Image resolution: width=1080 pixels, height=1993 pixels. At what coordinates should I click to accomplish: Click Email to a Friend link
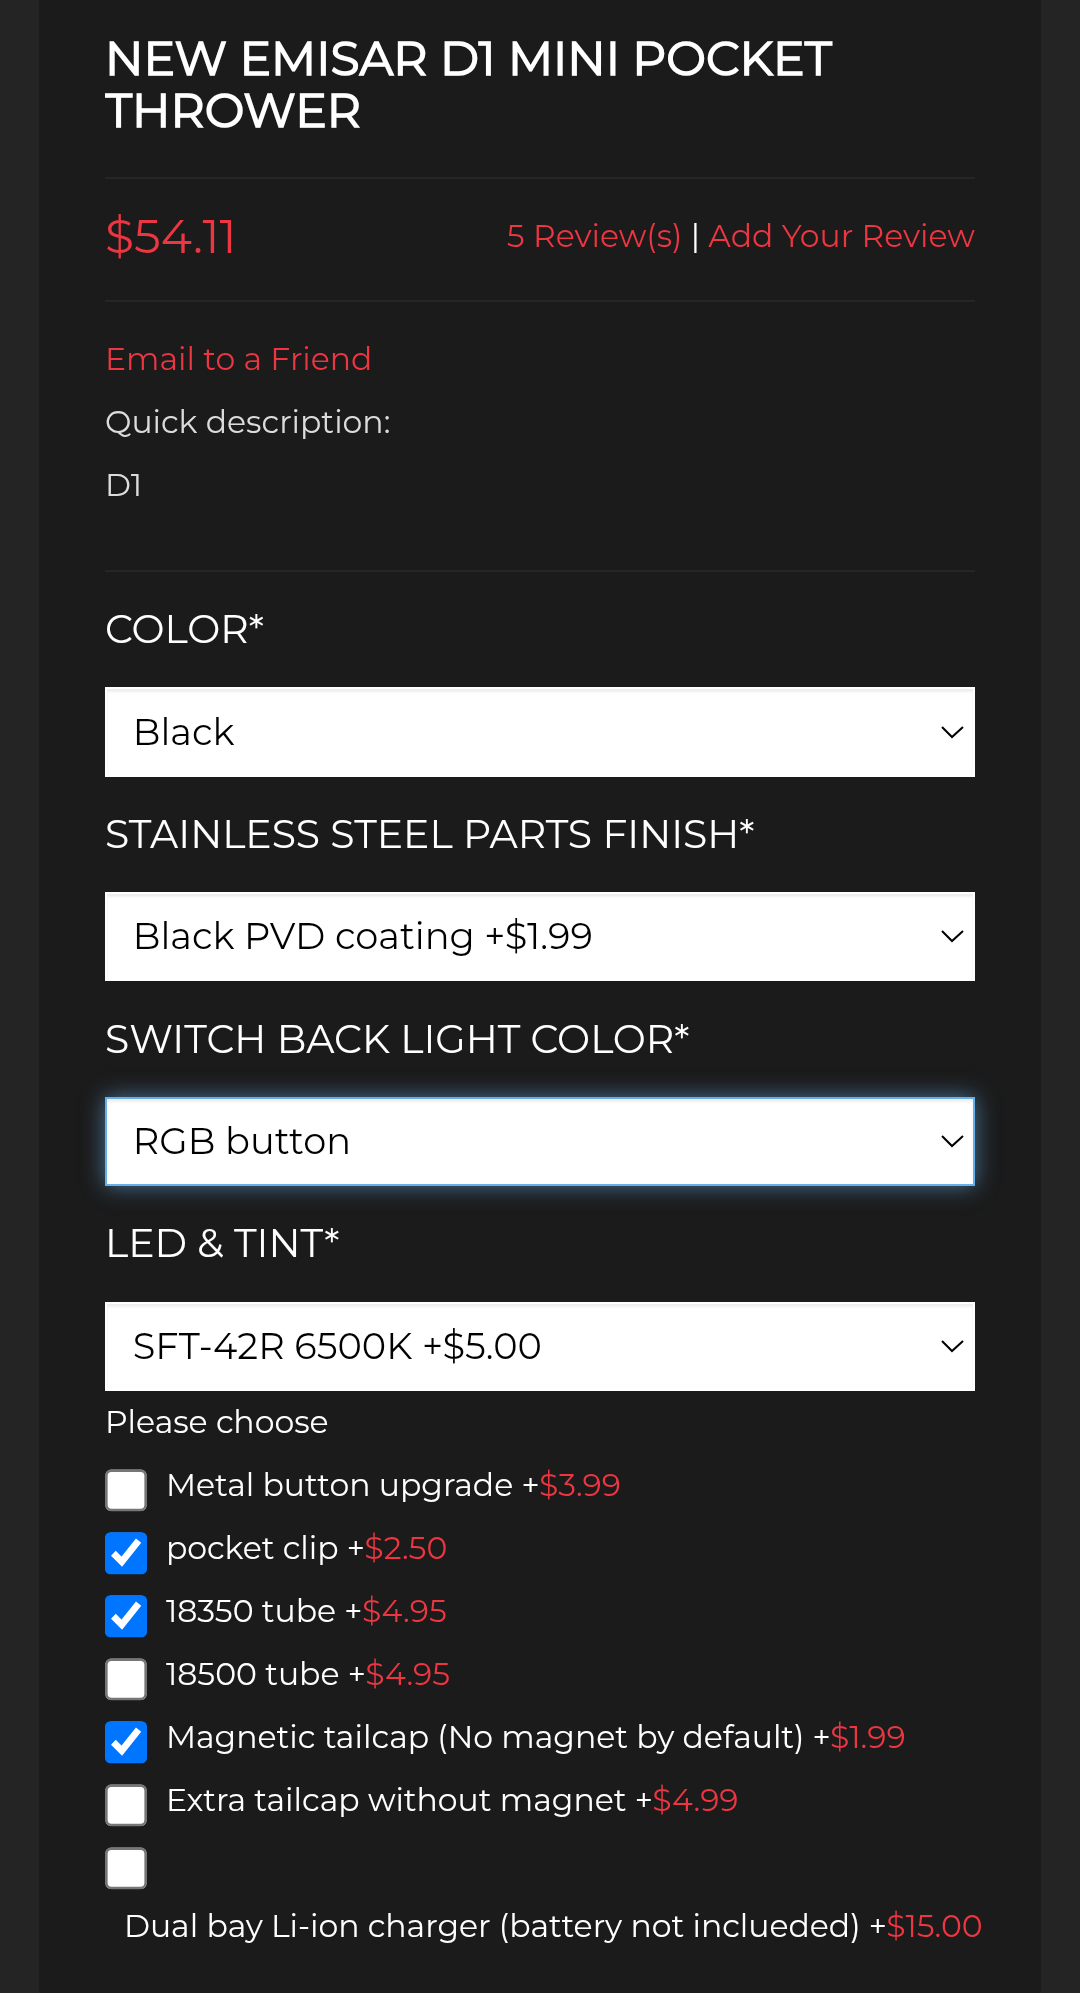click(x=238, y=359)
